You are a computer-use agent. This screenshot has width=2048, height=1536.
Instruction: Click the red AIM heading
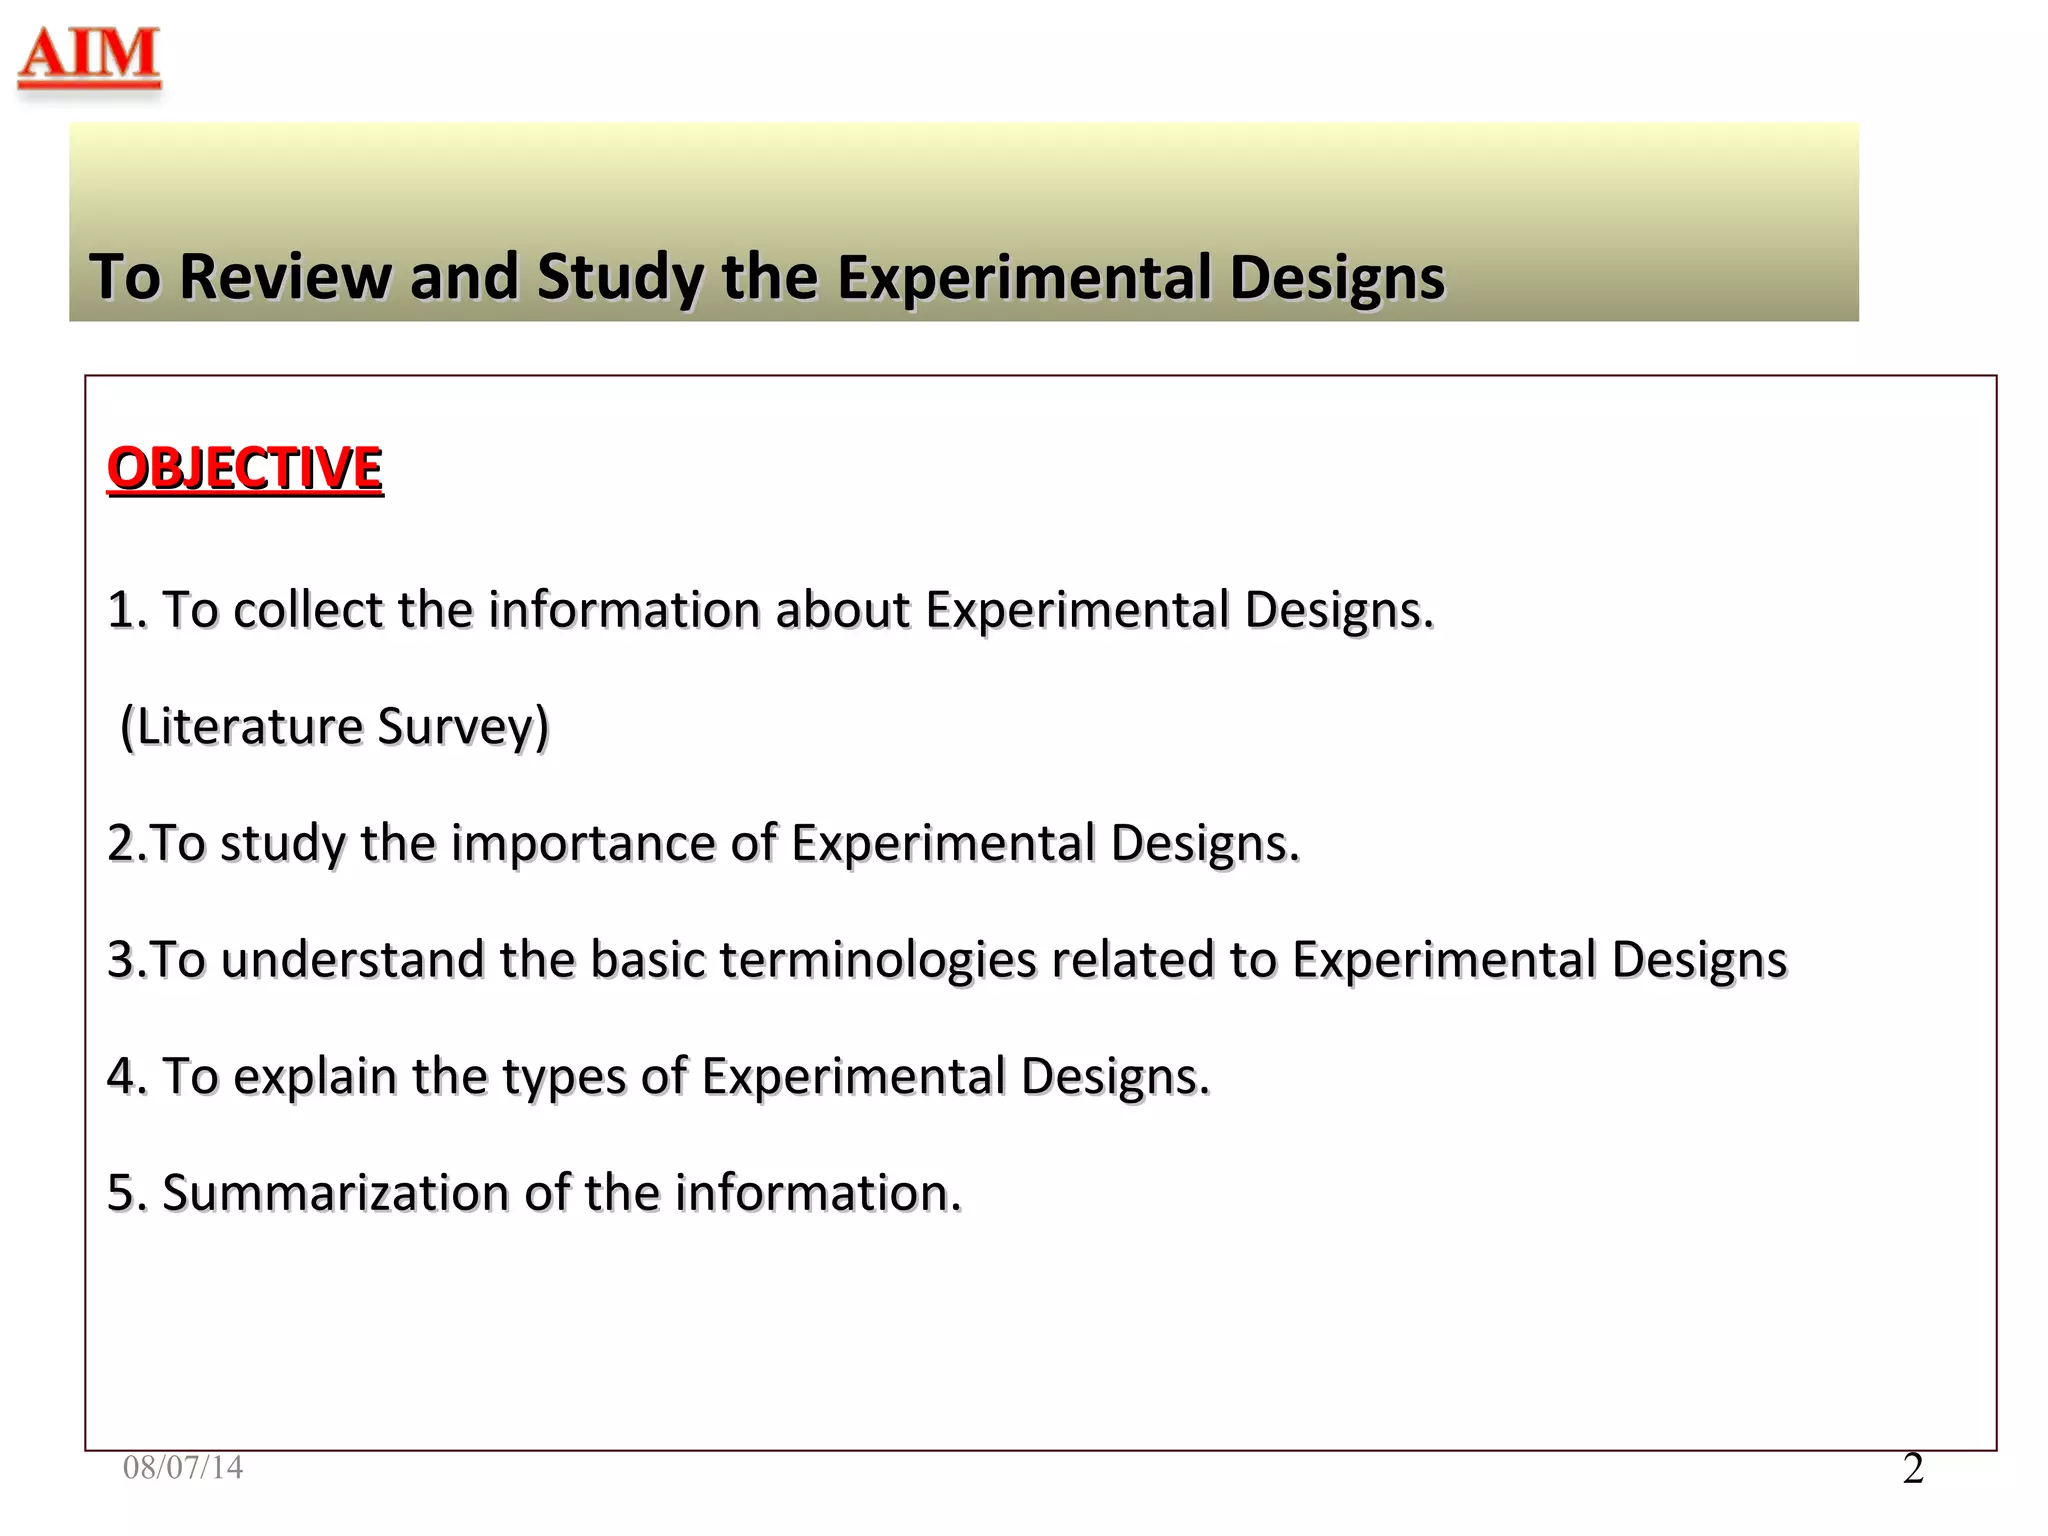90,54
